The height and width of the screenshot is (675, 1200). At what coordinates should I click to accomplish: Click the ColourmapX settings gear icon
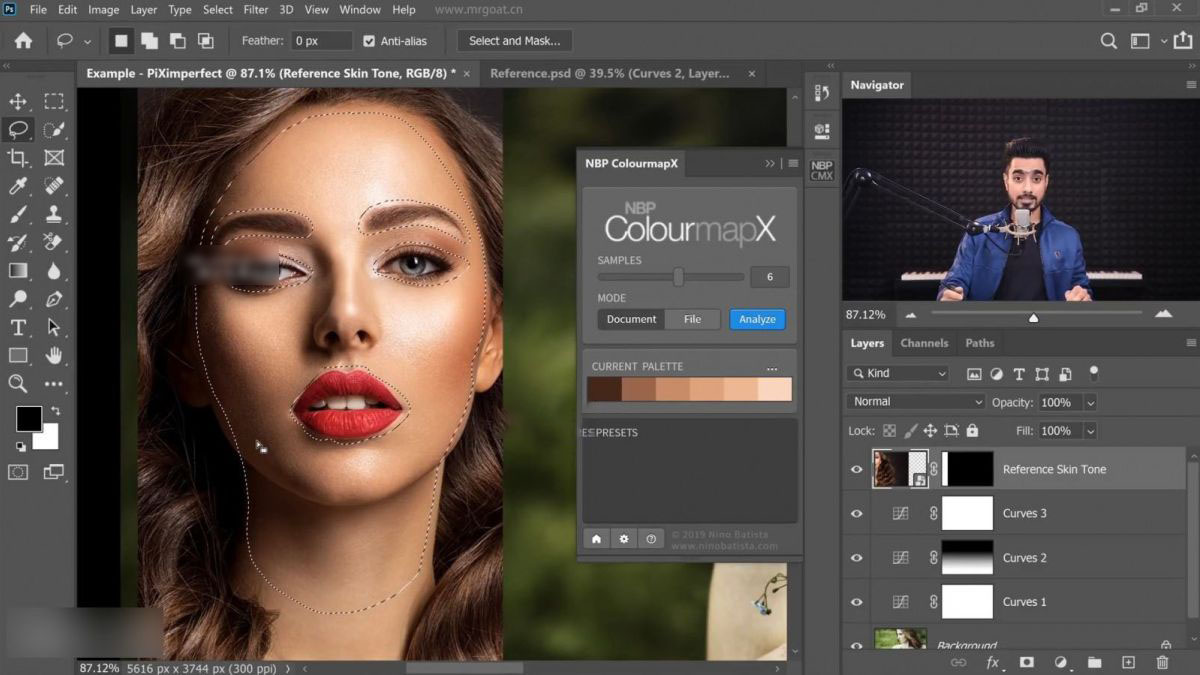pyautogui.click(x=624, y=539)
